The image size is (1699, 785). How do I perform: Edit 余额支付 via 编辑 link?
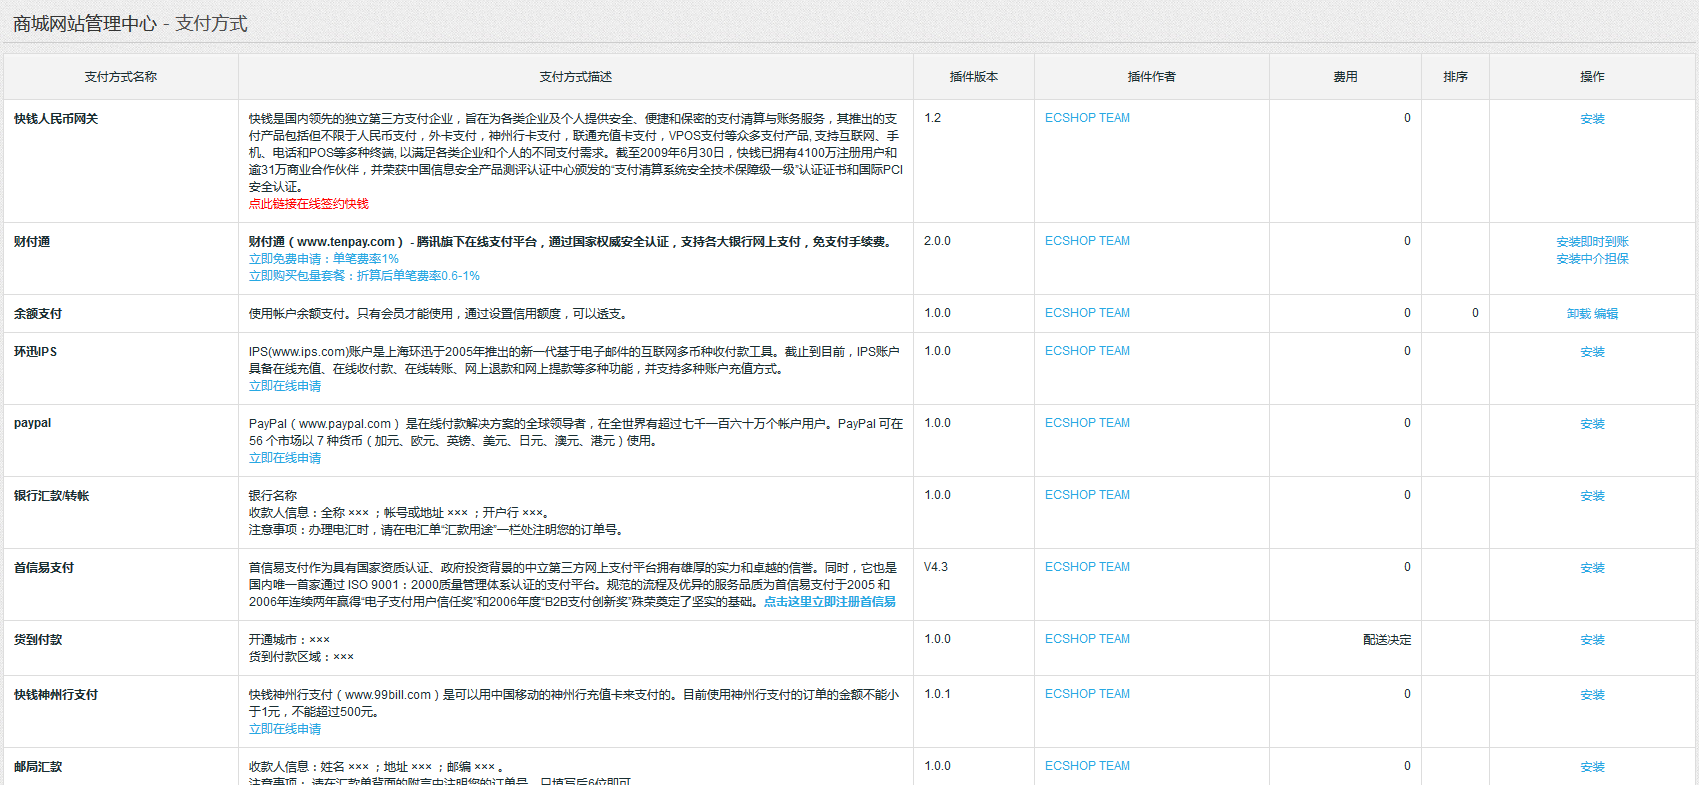coord(1606,314)
